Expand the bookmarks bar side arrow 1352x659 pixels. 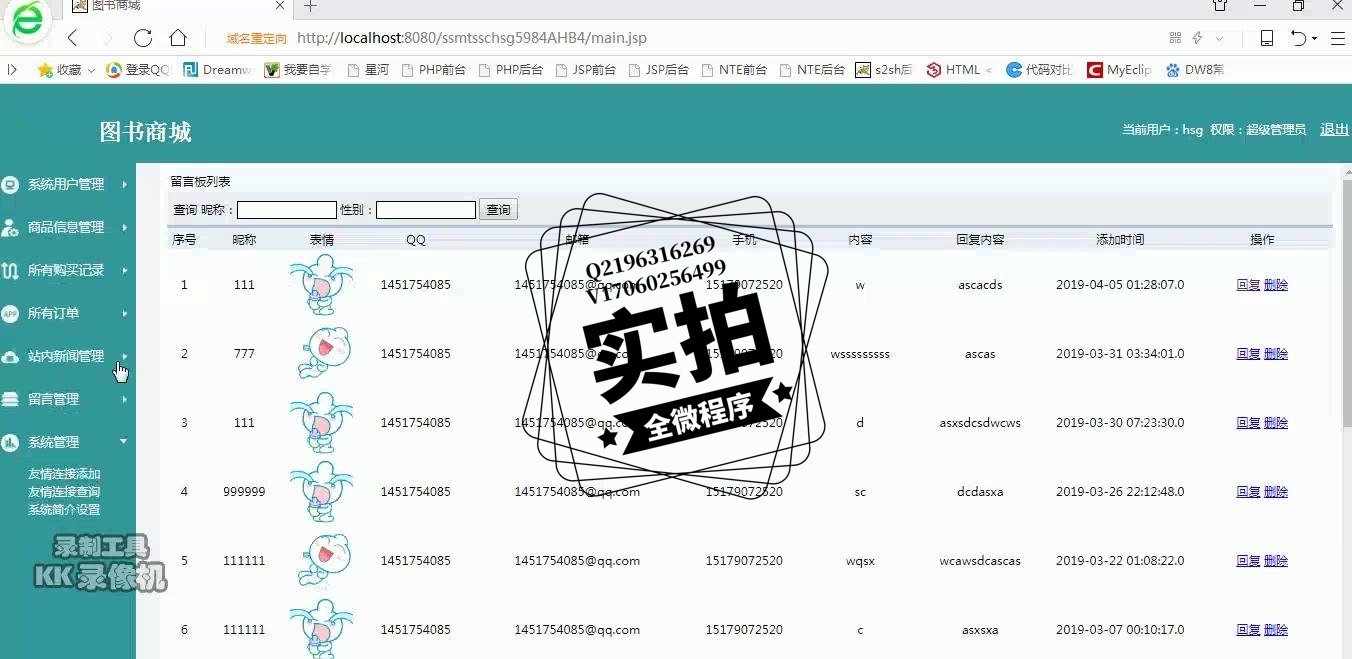coord(12,70)
